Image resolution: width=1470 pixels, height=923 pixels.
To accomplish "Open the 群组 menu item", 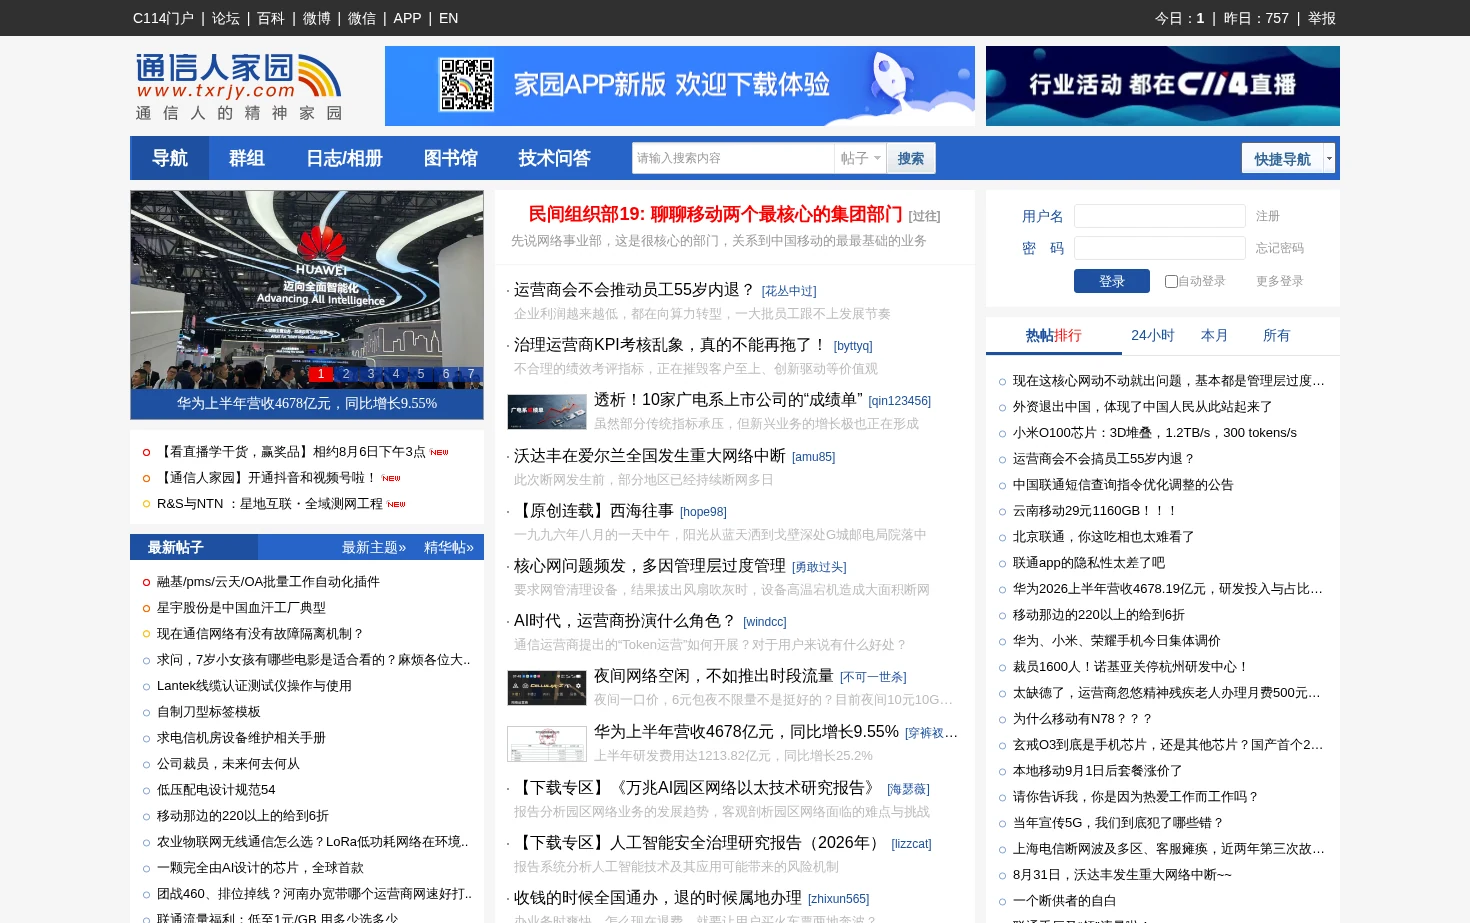I will tap(247, 158).
